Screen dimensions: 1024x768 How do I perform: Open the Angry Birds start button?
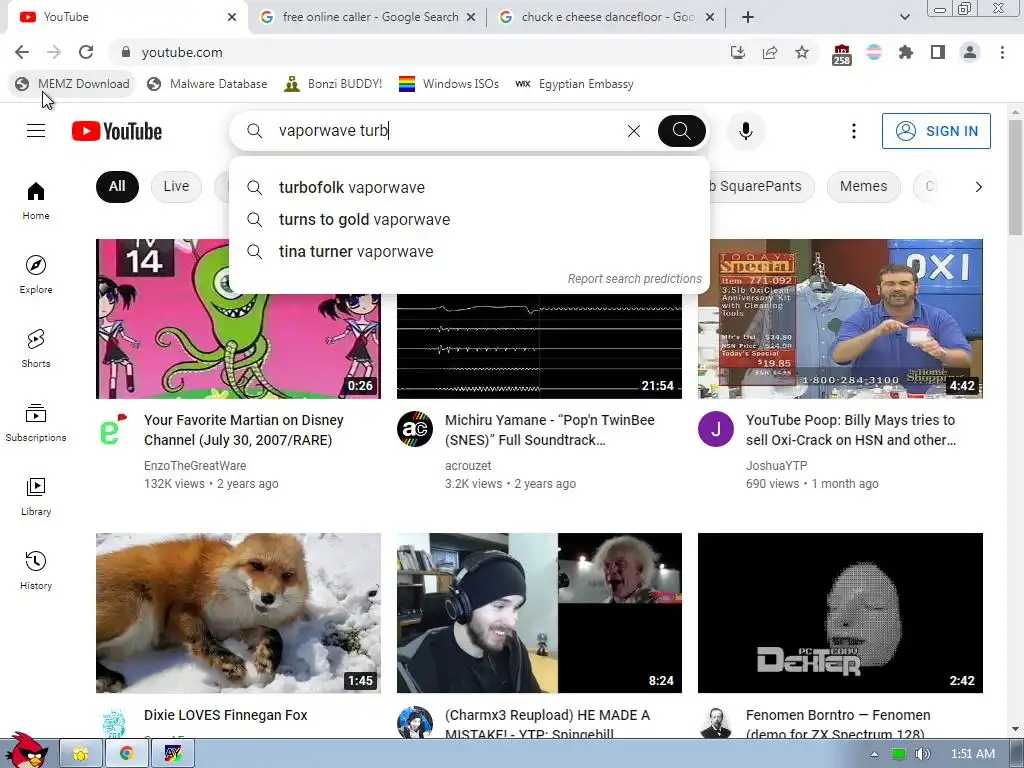click(x=25, y=751)
